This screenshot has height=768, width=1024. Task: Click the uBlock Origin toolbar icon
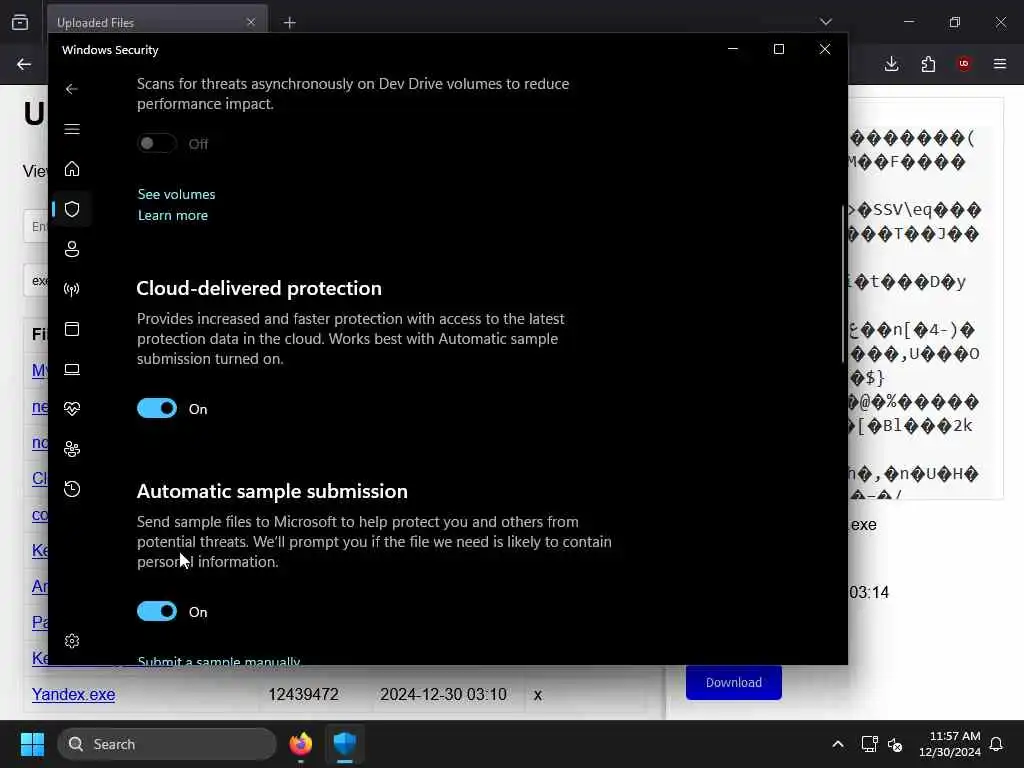[964, 64]
